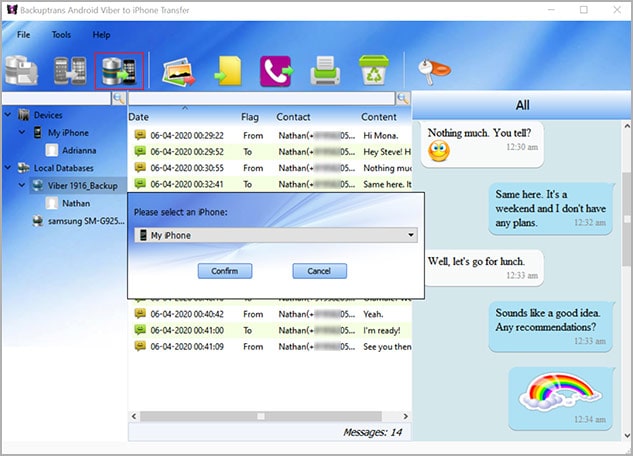The height and width of the screenshot is (456, 633).
Task: Click the green message icon for 00:32:41
Action: tap(140, 184)
